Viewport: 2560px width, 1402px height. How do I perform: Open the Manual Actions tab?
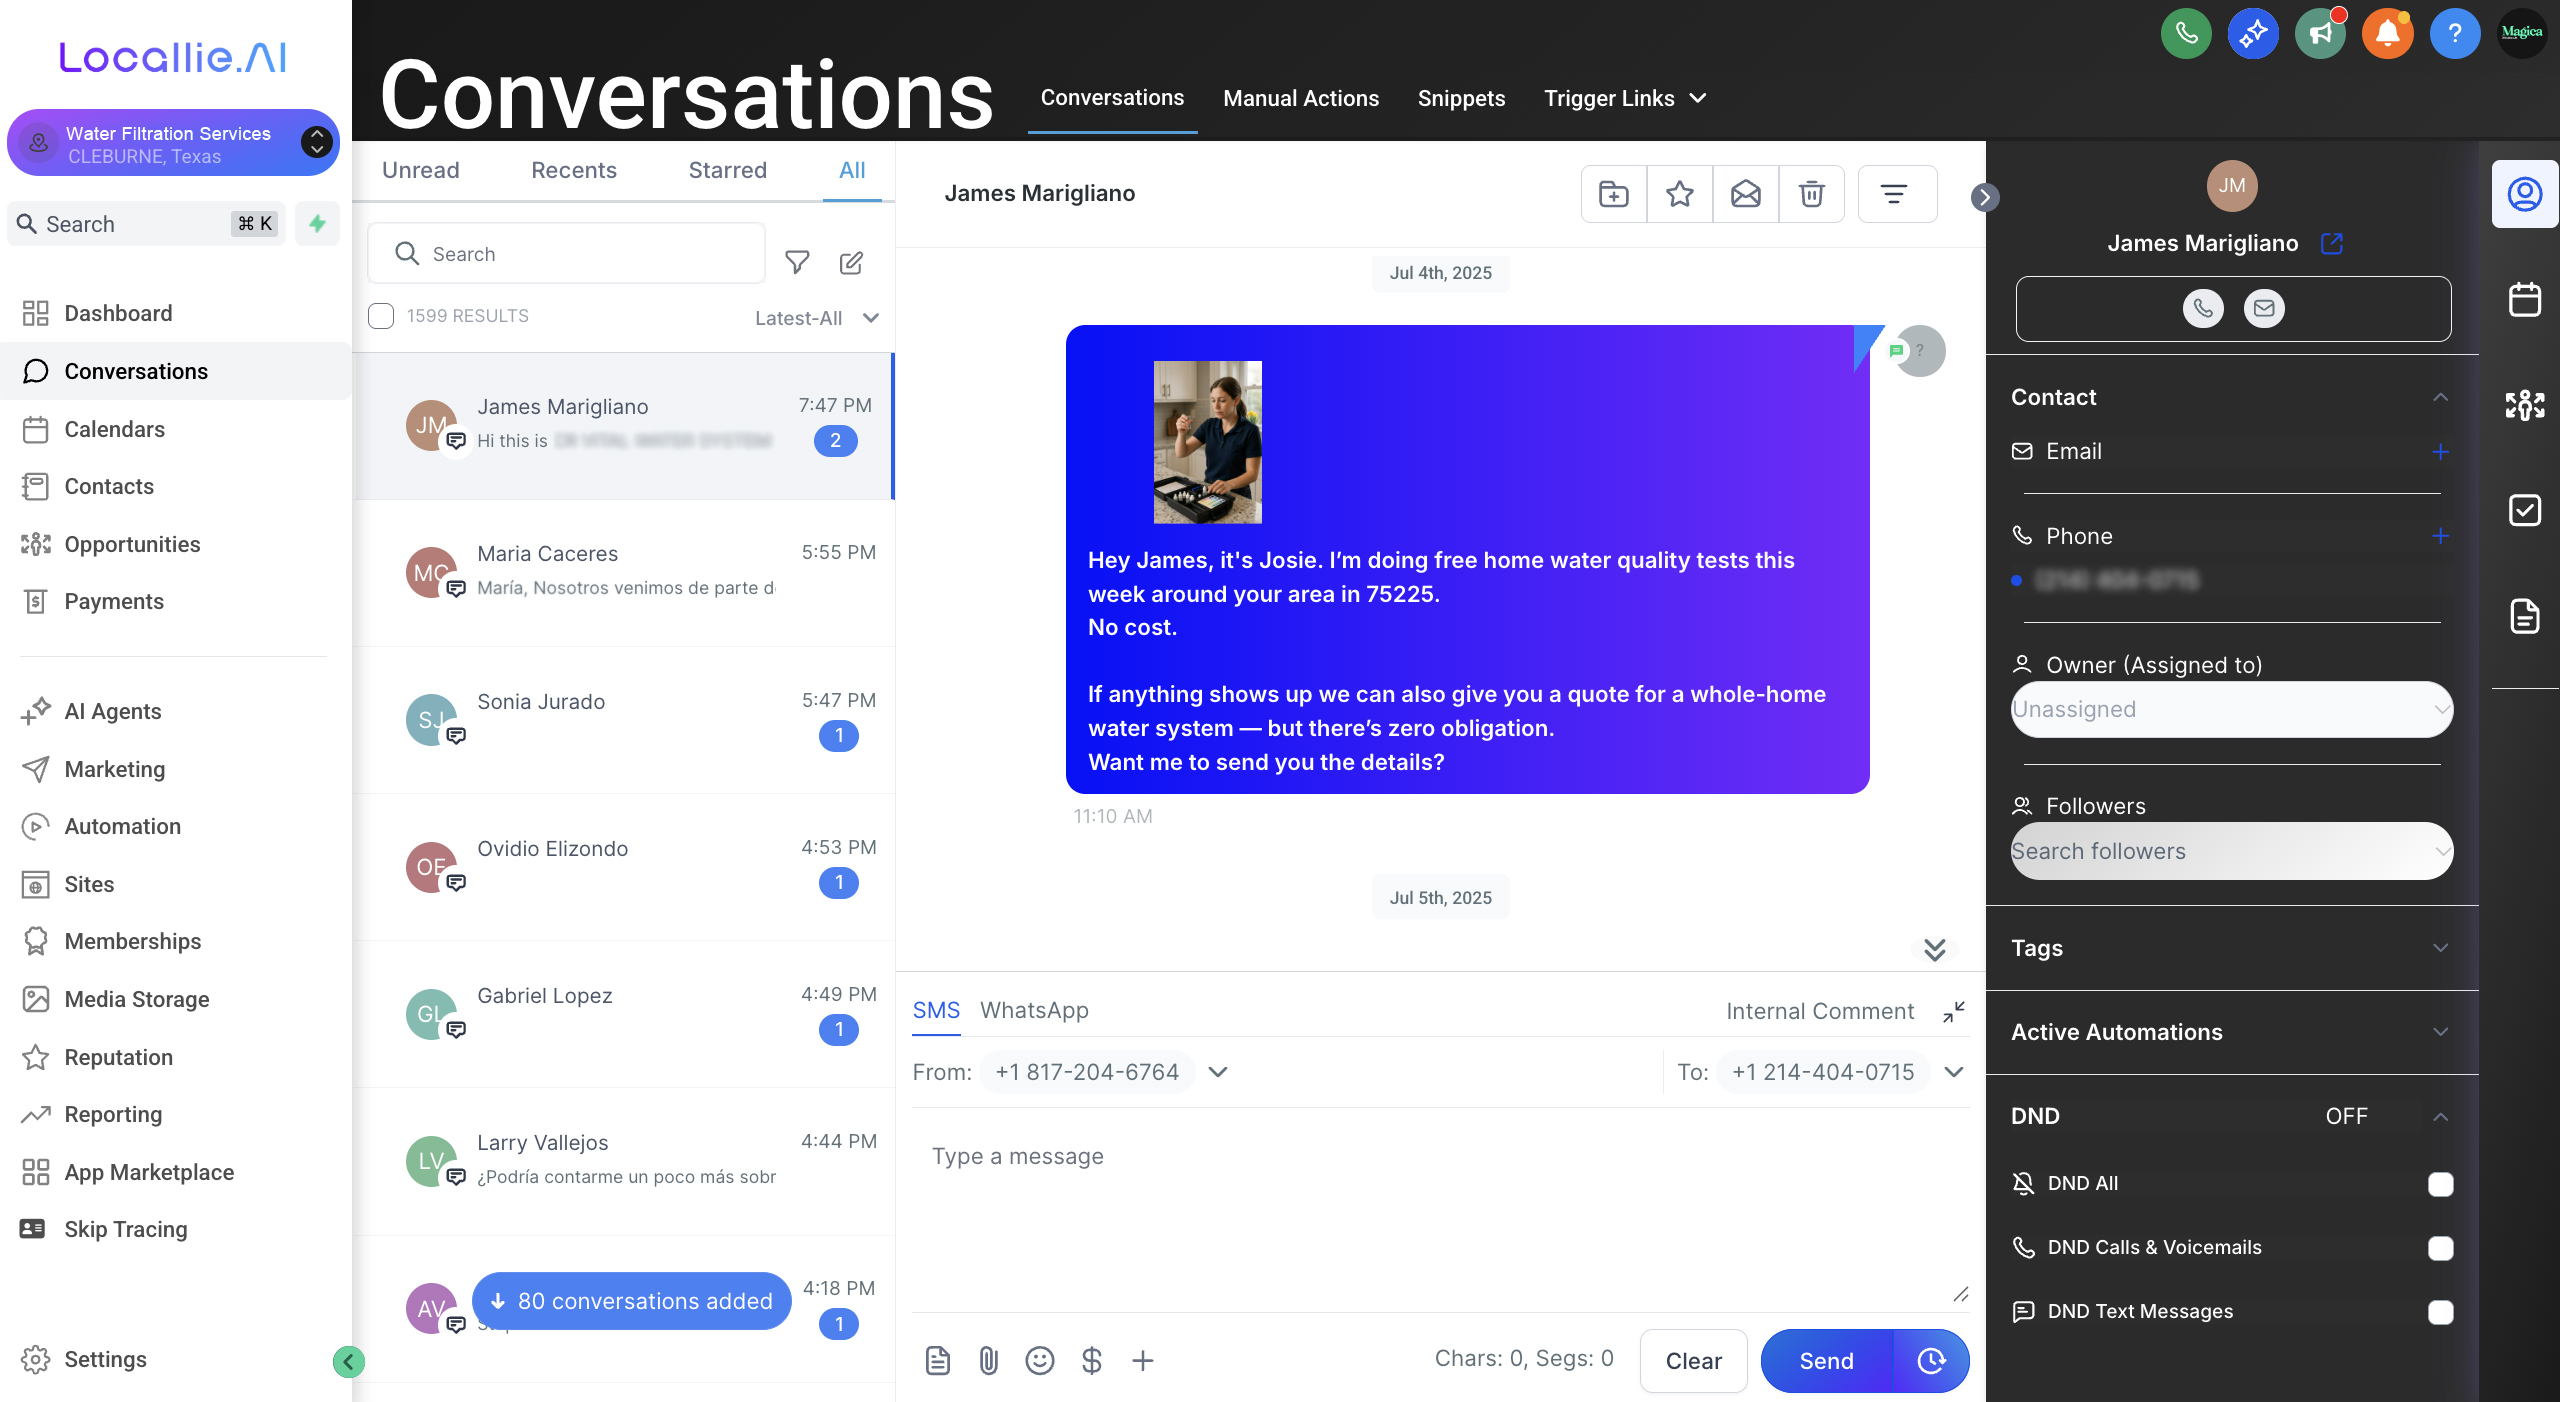click(1300, 98)
